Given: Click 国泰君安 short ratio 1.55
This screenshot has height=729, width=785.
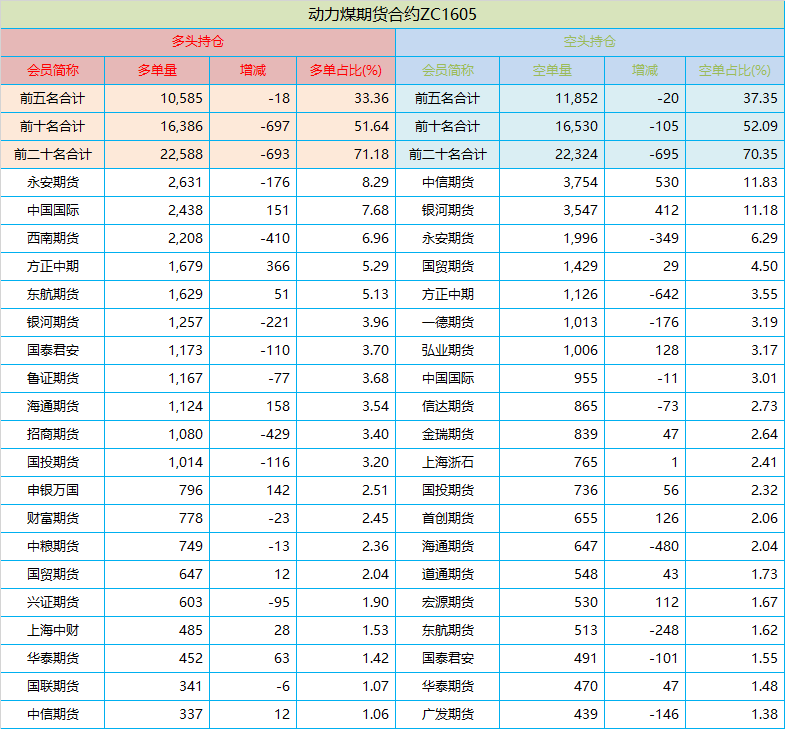Looking at the screenshot, I should [764, 658].
